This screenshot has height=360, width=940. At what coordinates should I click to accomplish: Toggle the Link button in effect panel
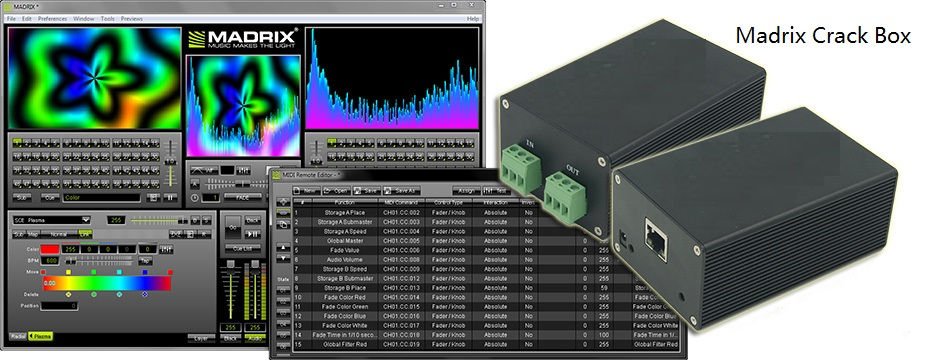coord(85,234)
